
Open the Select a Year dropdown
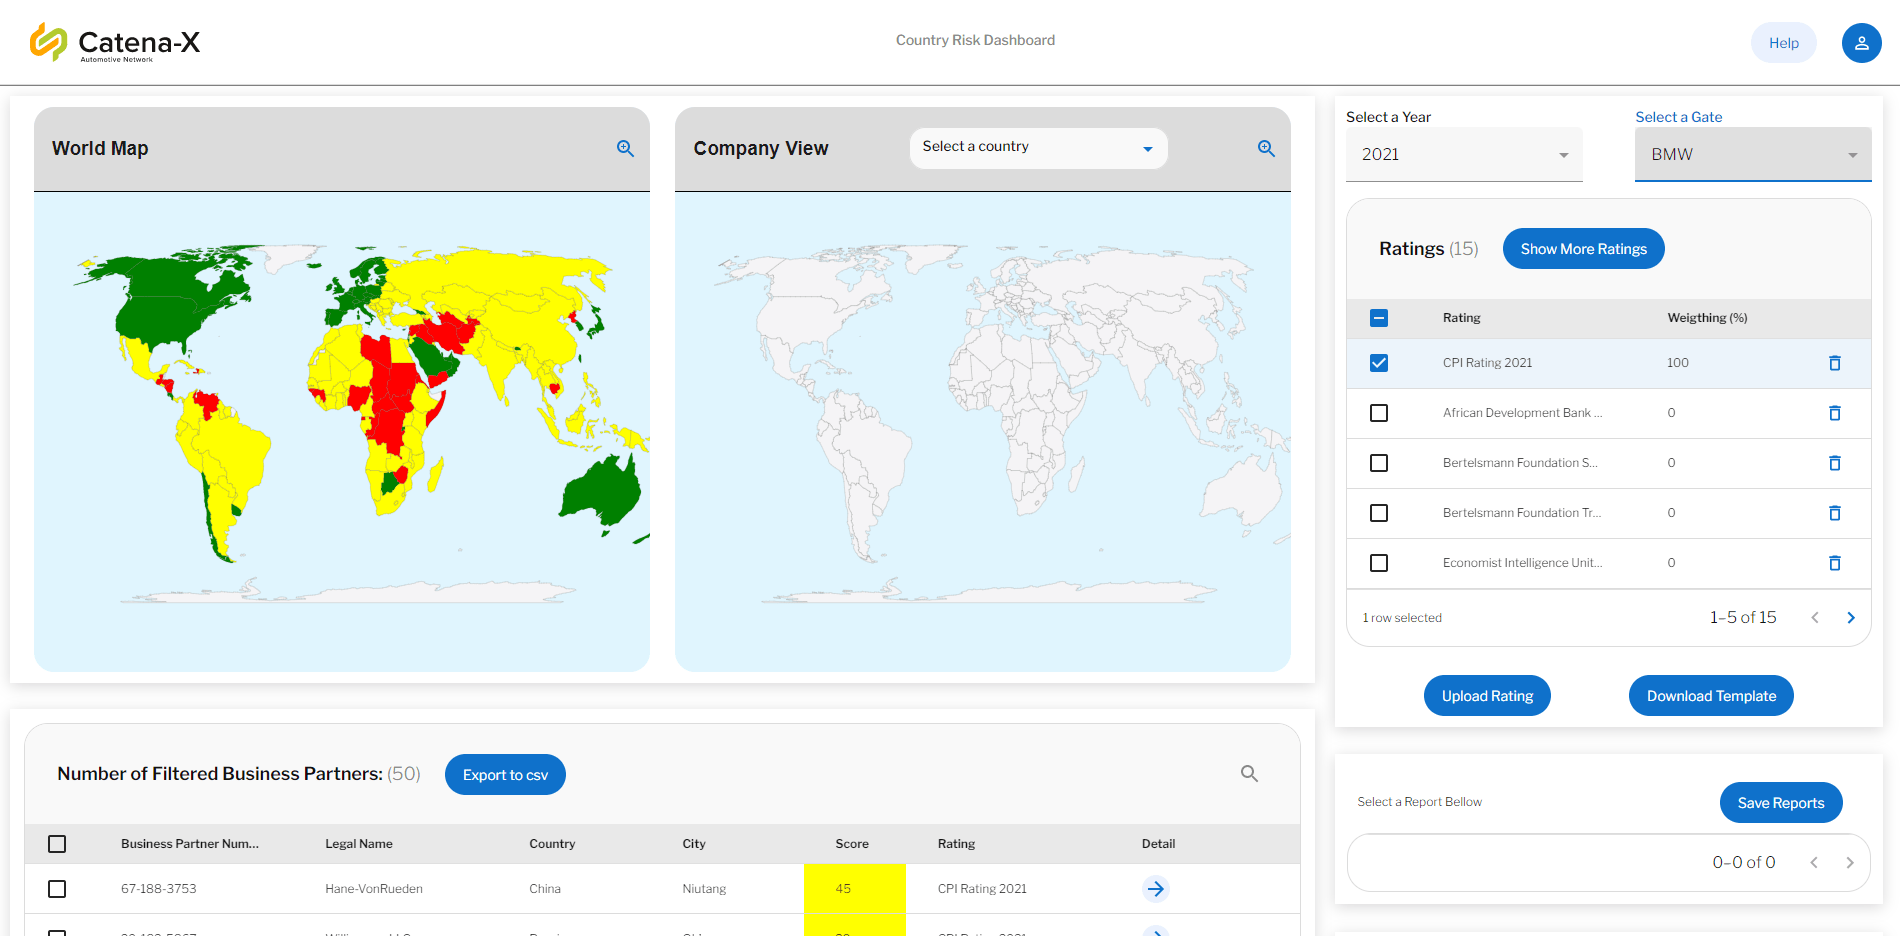1463,155
